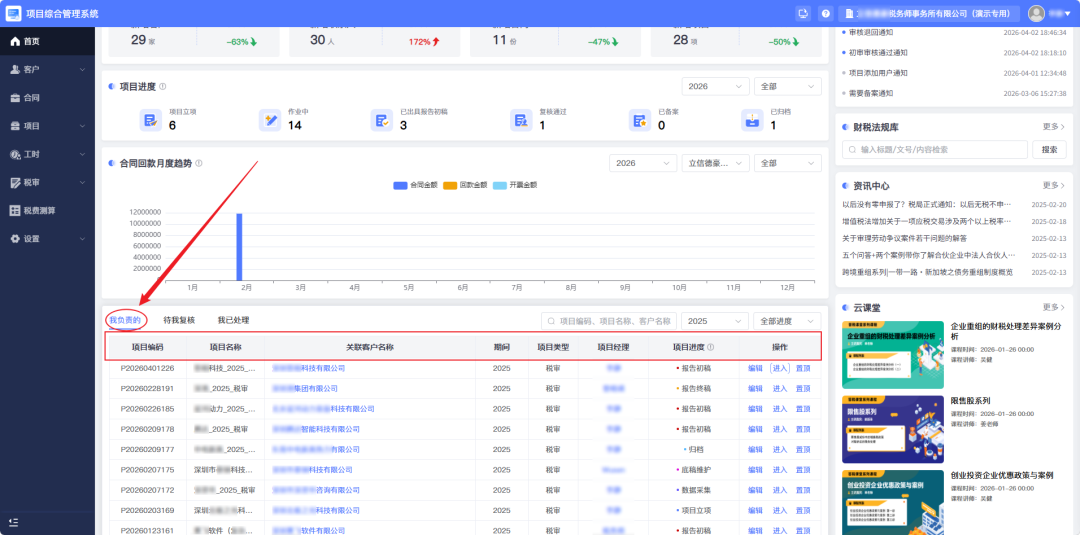
Task: Toggle the 合同金额 legend series
Action: (415, 185)
